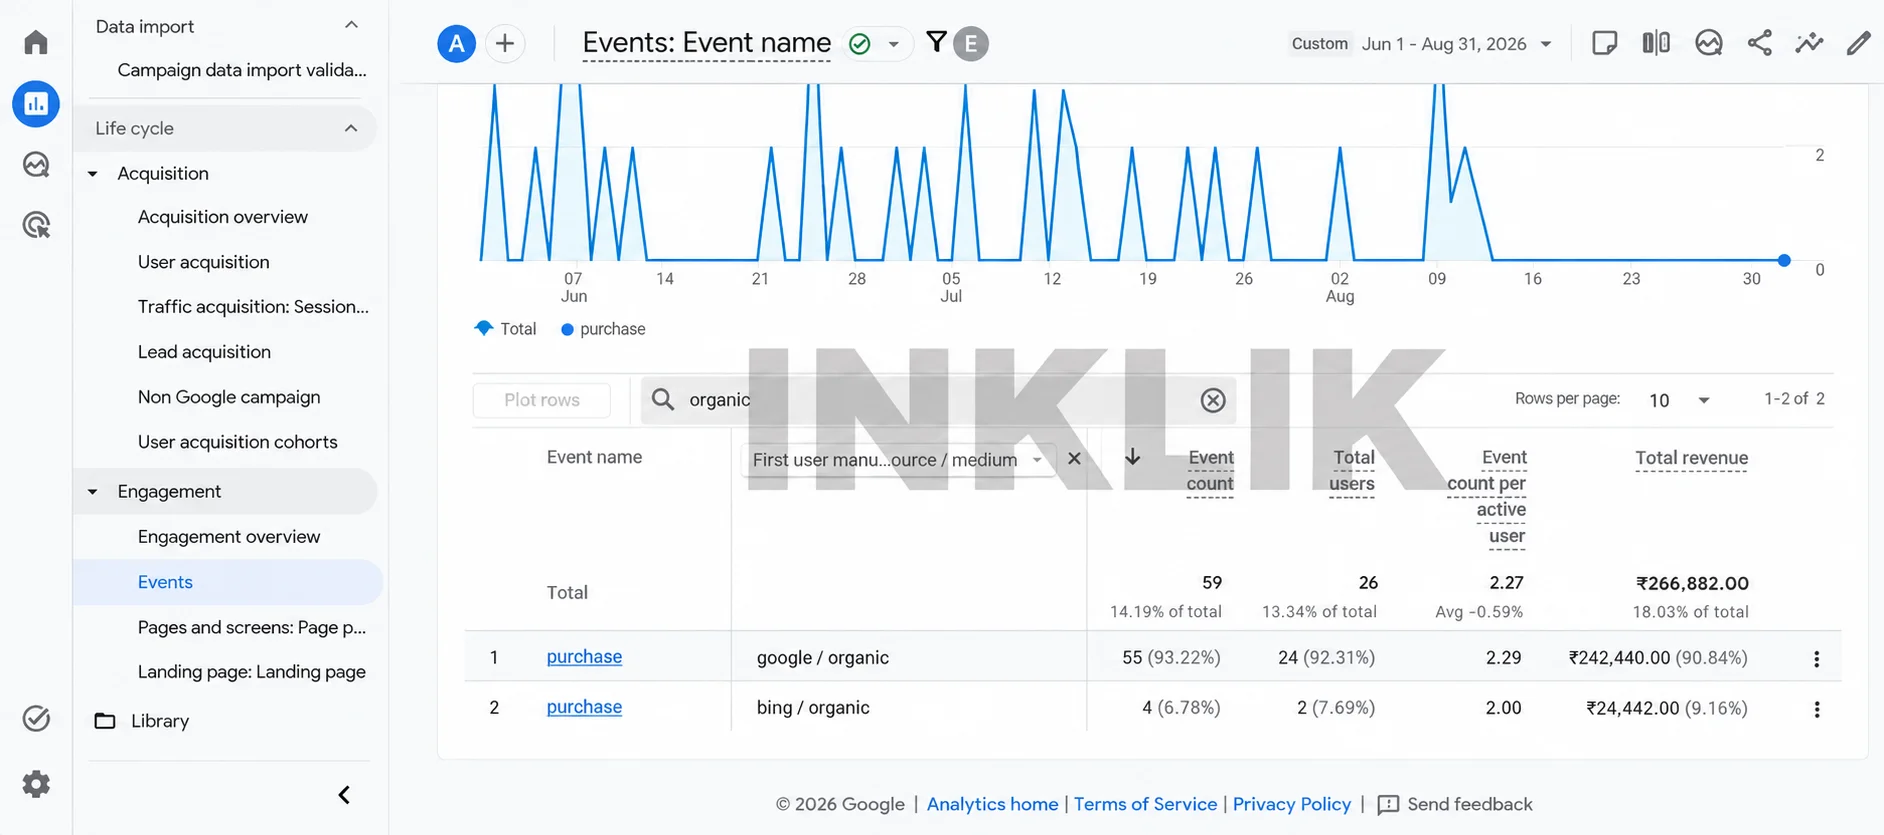
Task: Collapse the Engagement tree group
Action: (x=93, y=492)
